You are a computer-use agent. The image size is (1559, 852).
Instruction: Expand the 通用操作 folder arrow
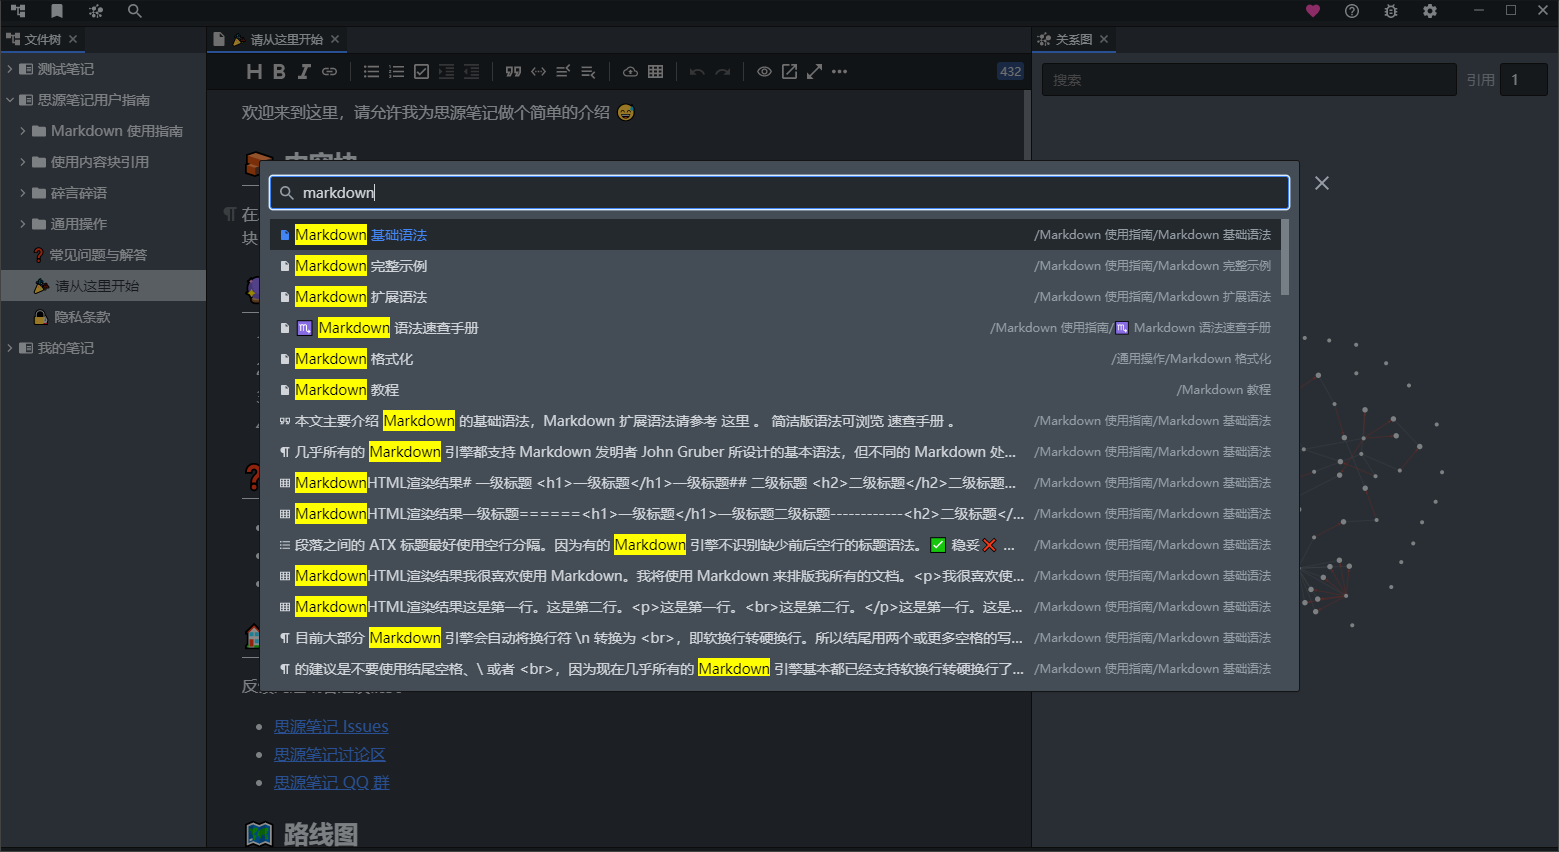(23, 224)
